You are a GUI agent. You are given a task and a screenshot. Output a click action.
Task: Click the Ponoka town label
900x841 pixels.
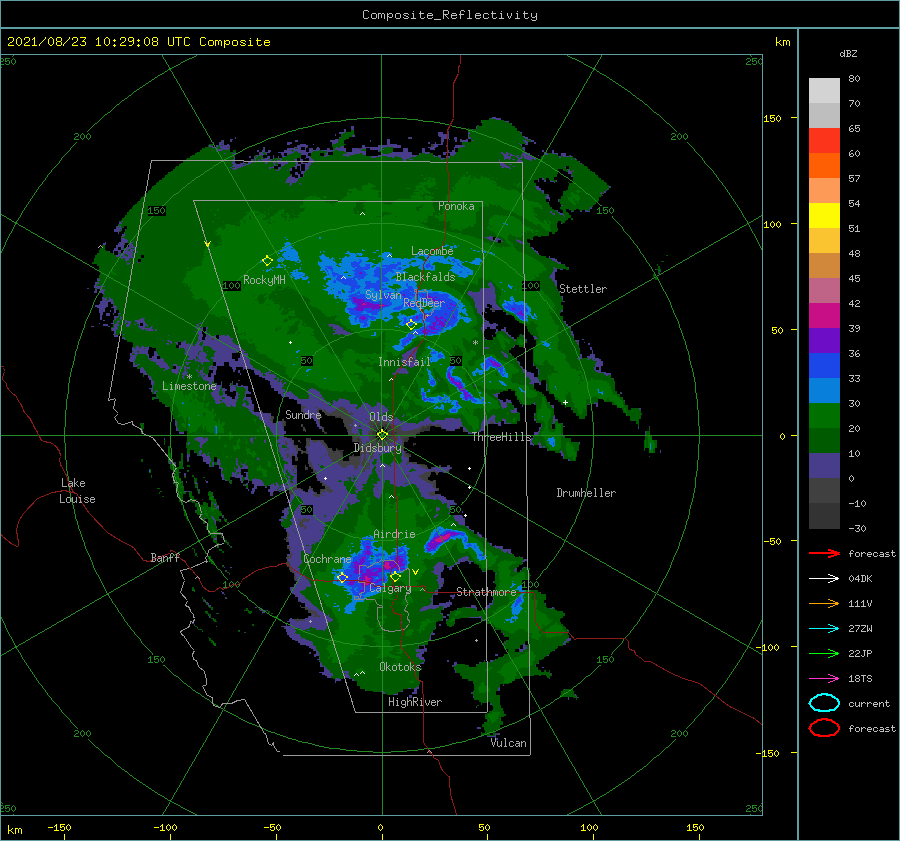(456, 206)
